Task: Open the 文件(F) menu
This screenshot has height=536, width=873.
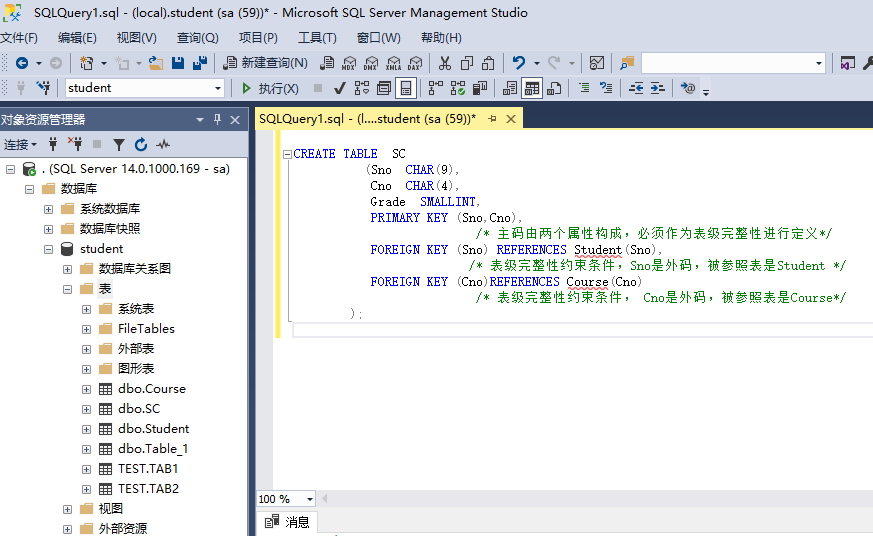Action: [x=19, y=38]
